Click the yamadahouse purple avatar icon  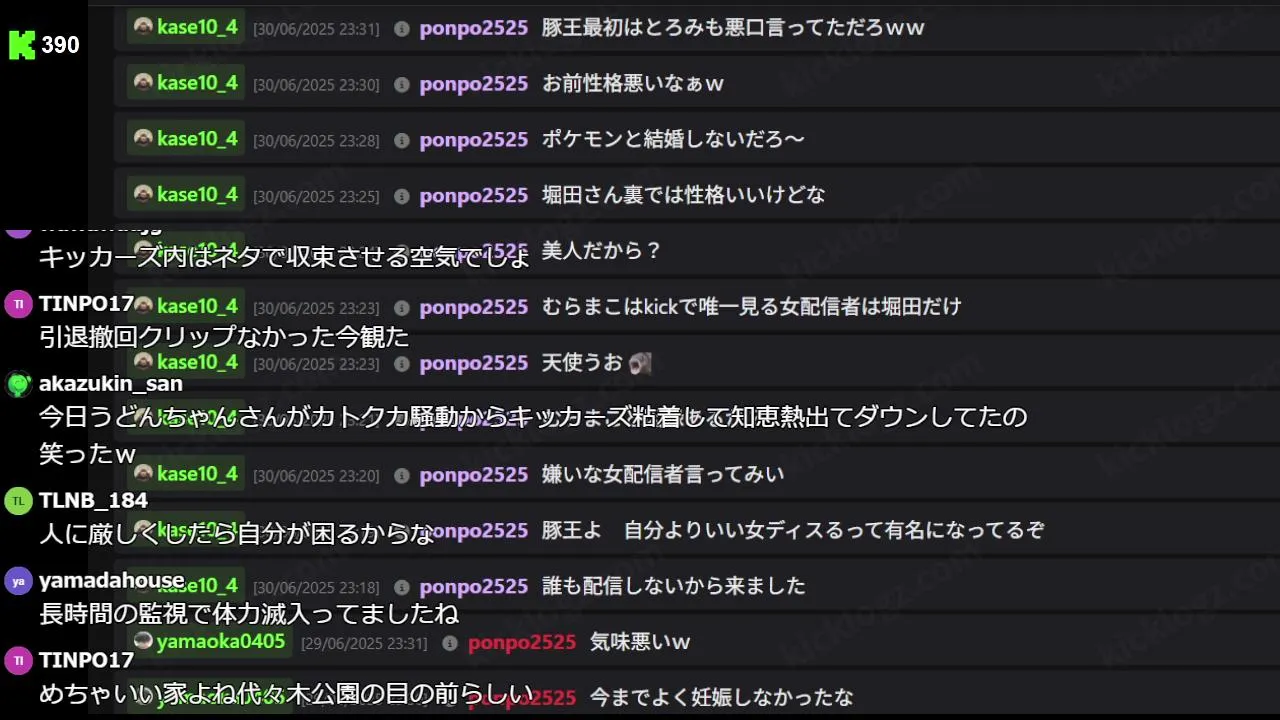point(19,581)
